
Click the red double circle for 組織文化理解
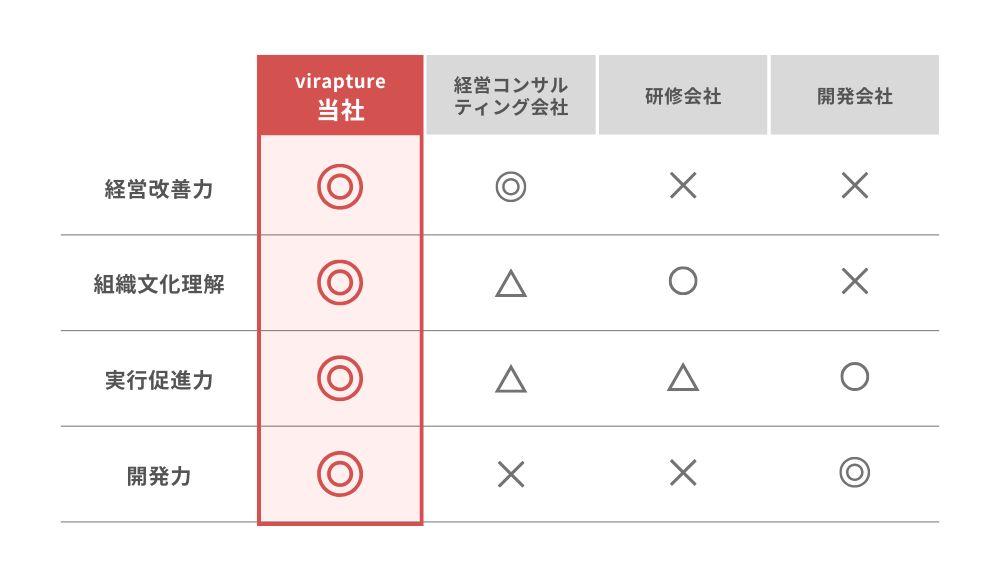[340, 283]
